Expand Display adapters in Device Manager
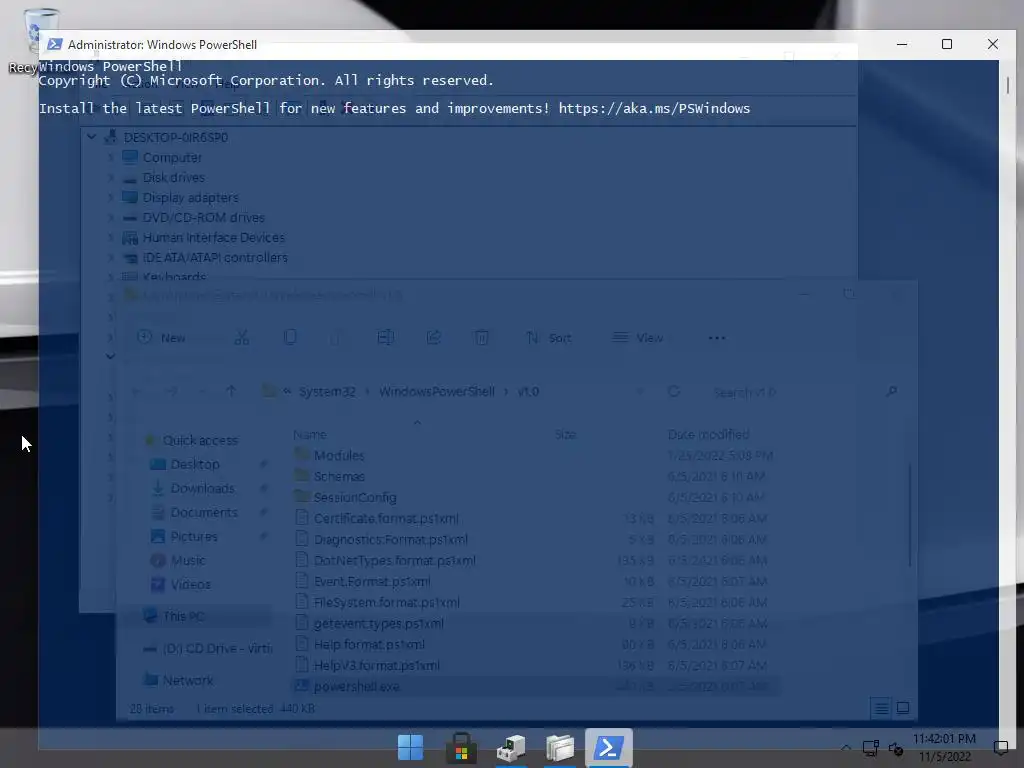 [110, 197]
